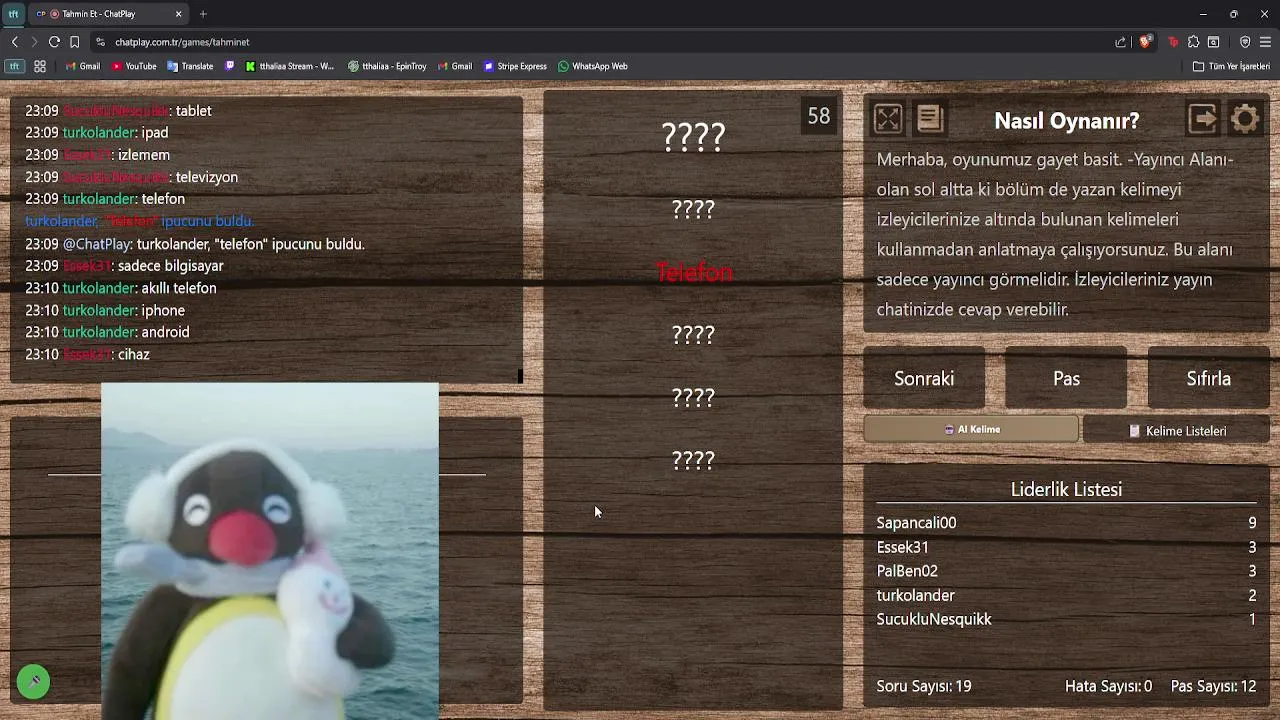Click the Soru Sayısı: 19 counter
Viewport: 1280px width, 720px height.
[x=924, y=686]
